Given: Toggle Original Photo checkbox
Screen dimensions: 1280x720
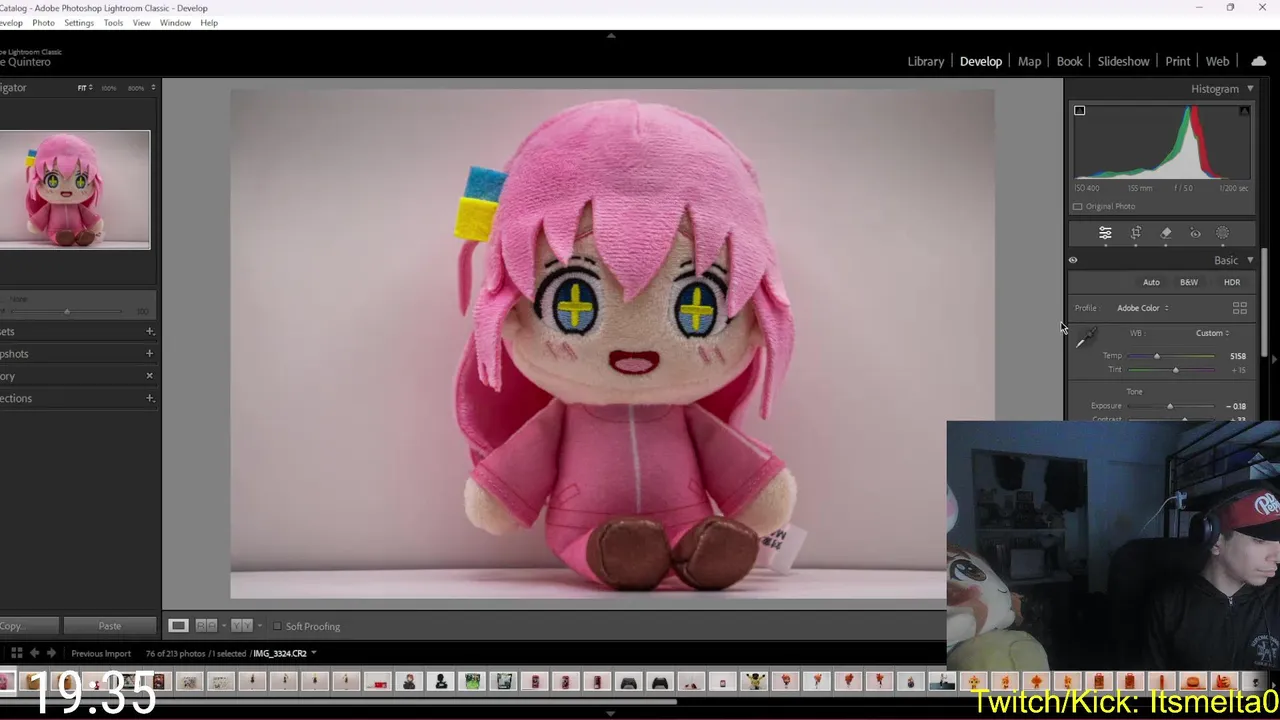Looking at the screenshot, I should click(1078, 206).
